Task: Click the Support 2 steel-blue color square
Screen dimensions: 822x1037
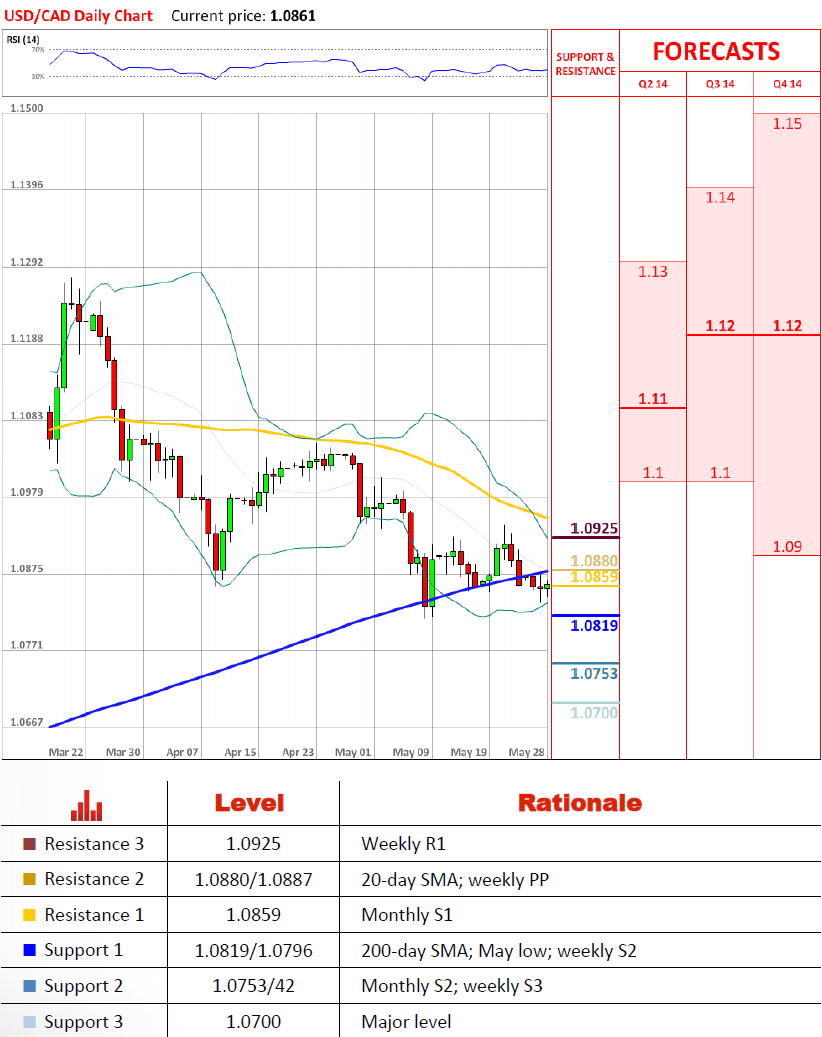Action: click(29, 985)
